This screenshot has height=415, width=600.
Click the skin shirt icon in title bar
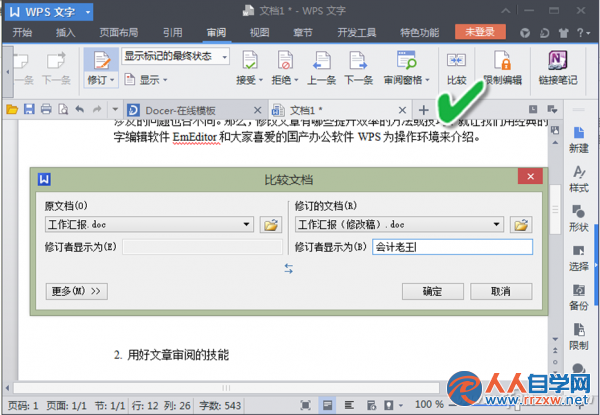click(x=563, y=33)
